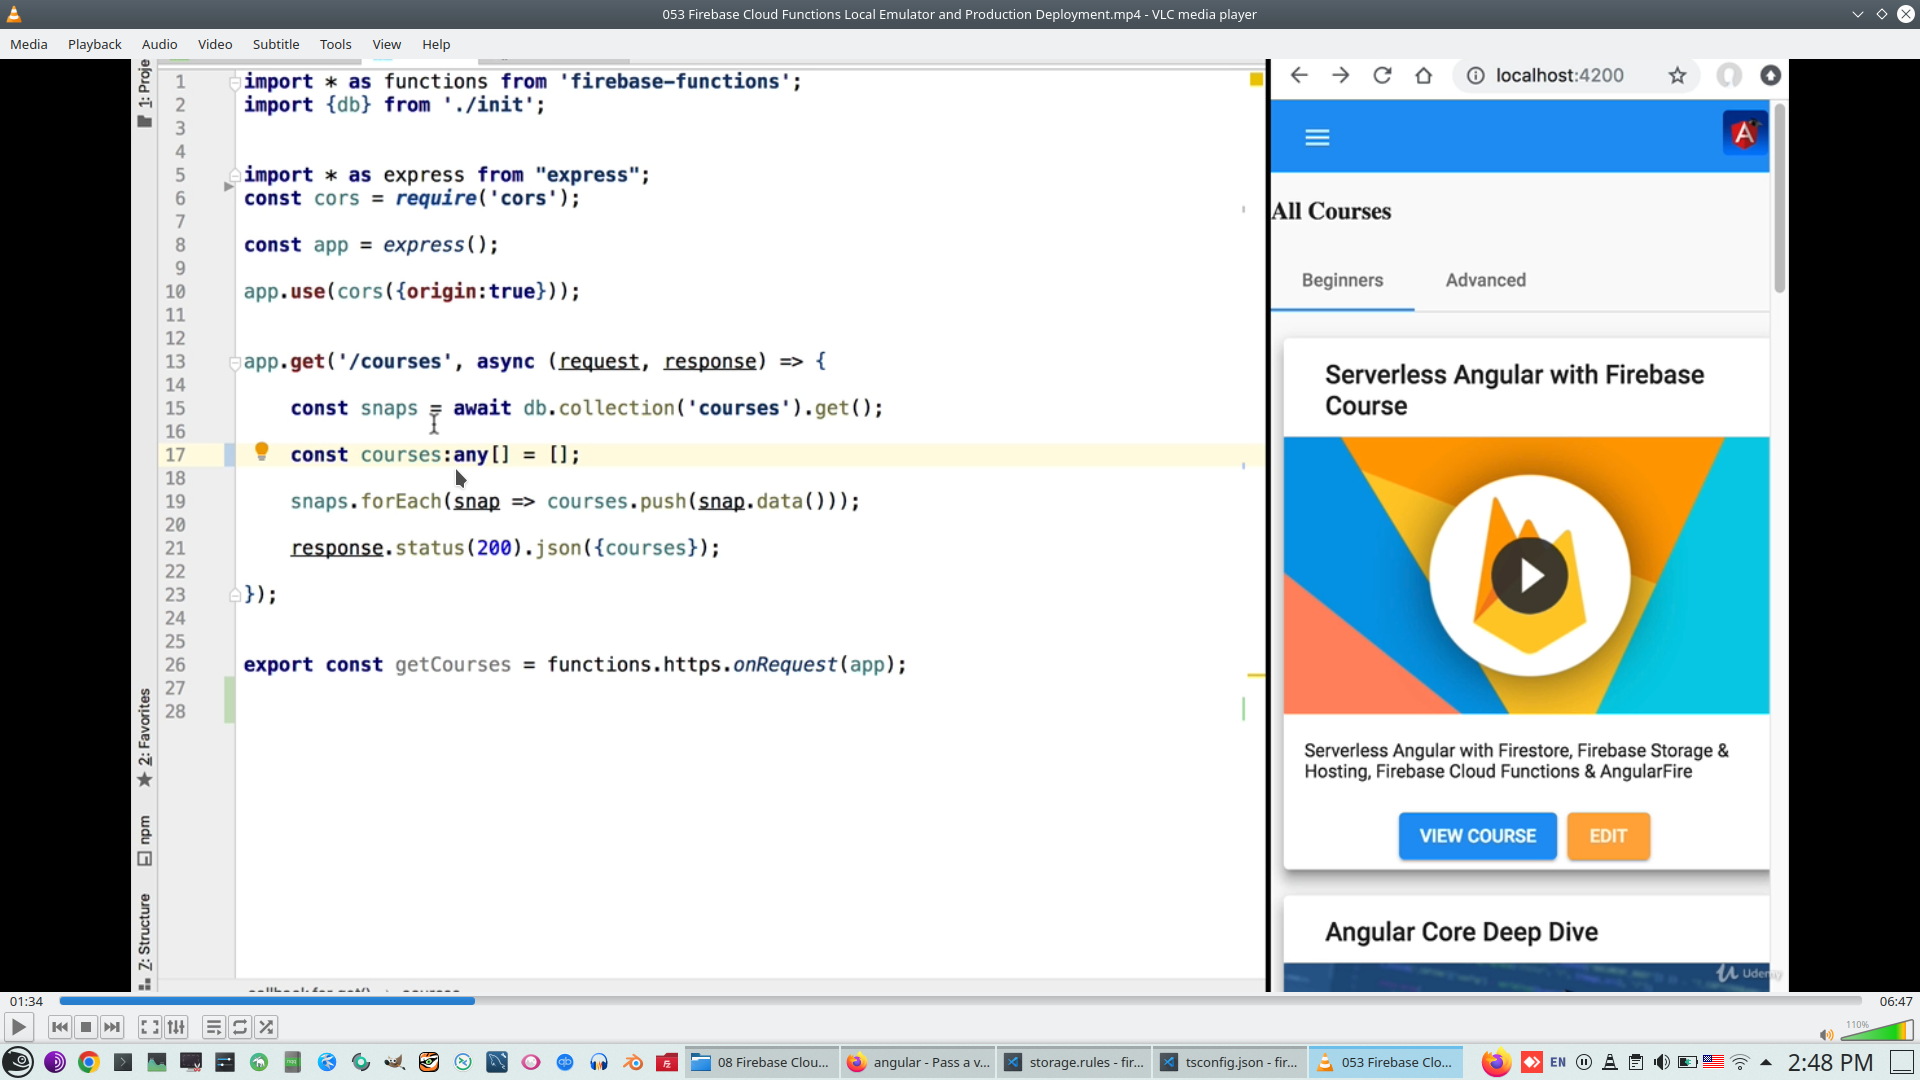Switch to tsconfig.json taskbar window
The height and width of the screenshot is (1080, 1920).
(x=1230, y=1062)
